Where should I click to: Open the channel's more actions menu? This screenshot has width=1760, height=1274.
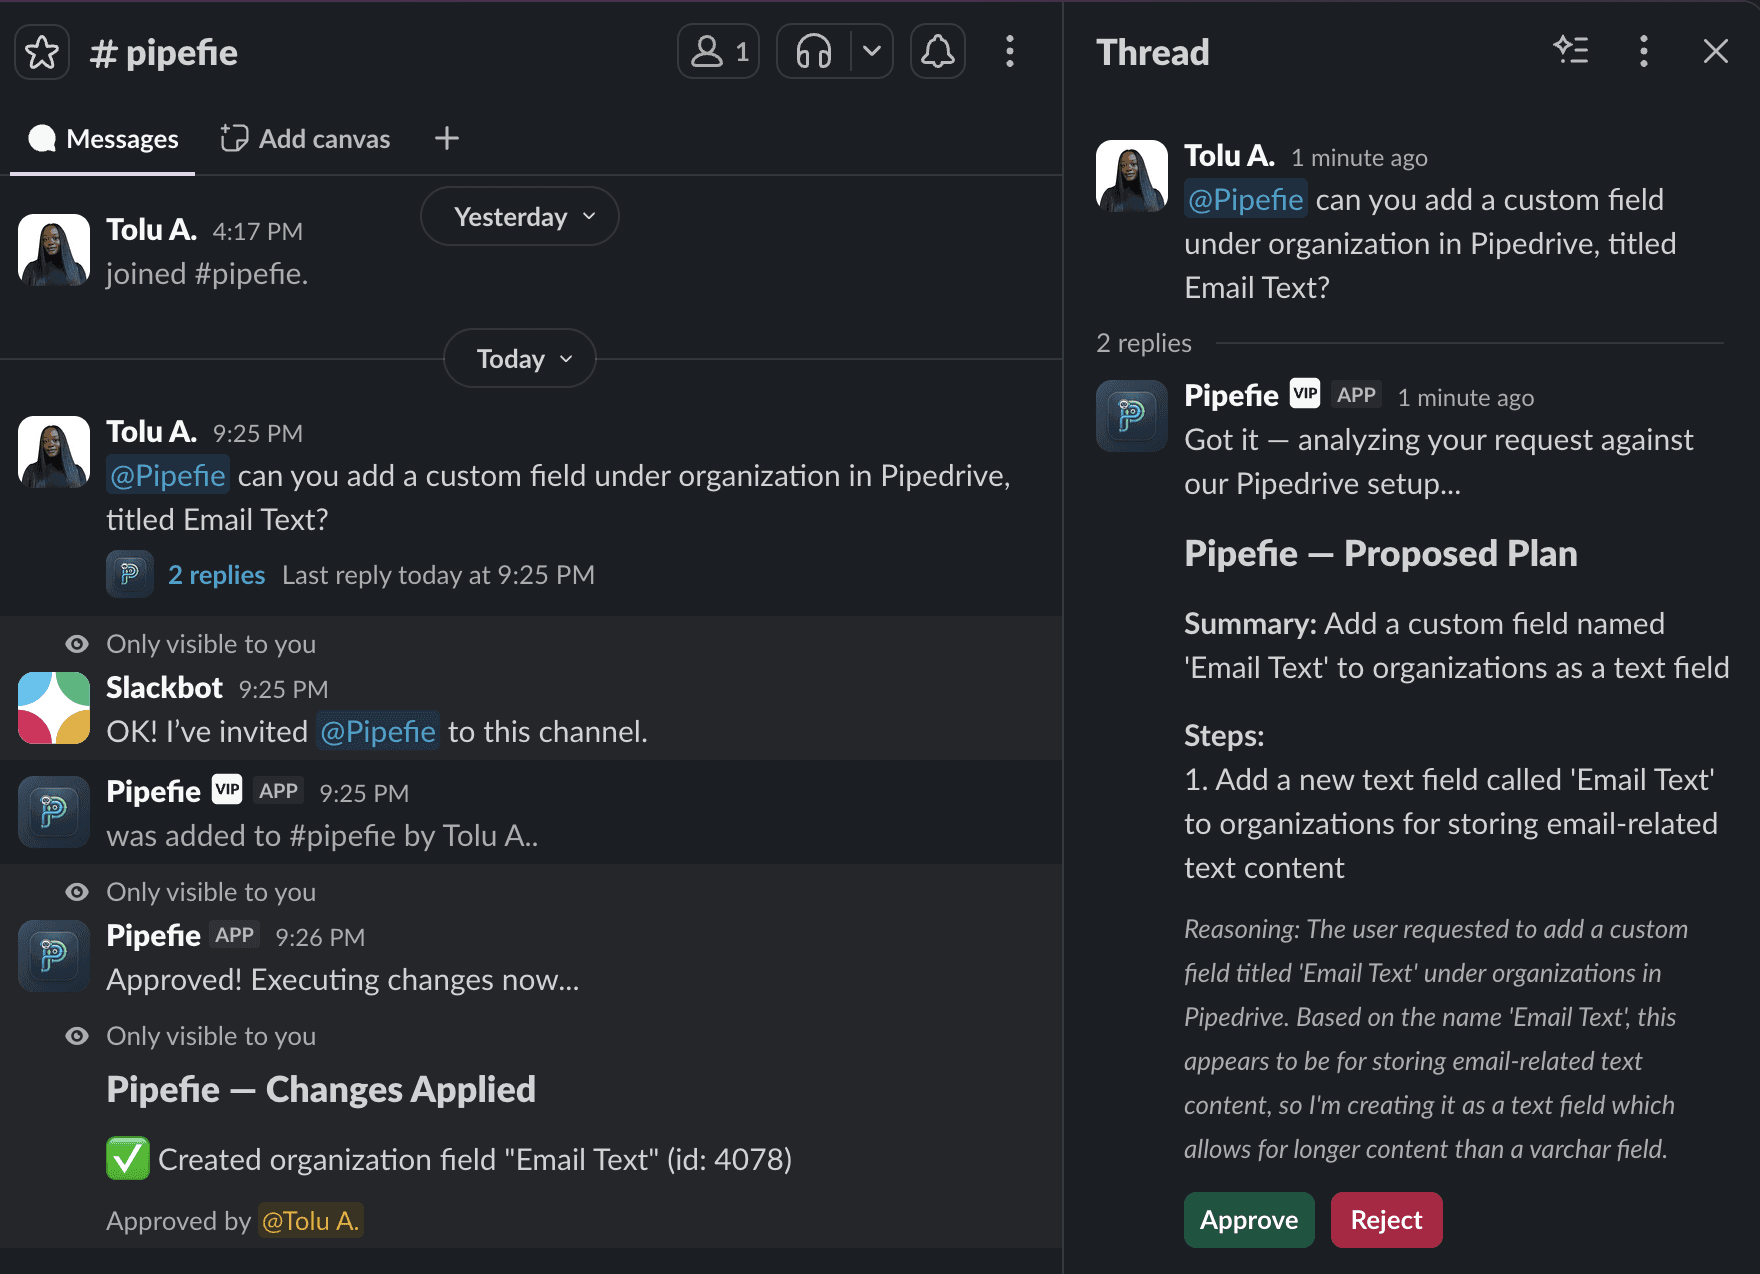coord(1010,51)
